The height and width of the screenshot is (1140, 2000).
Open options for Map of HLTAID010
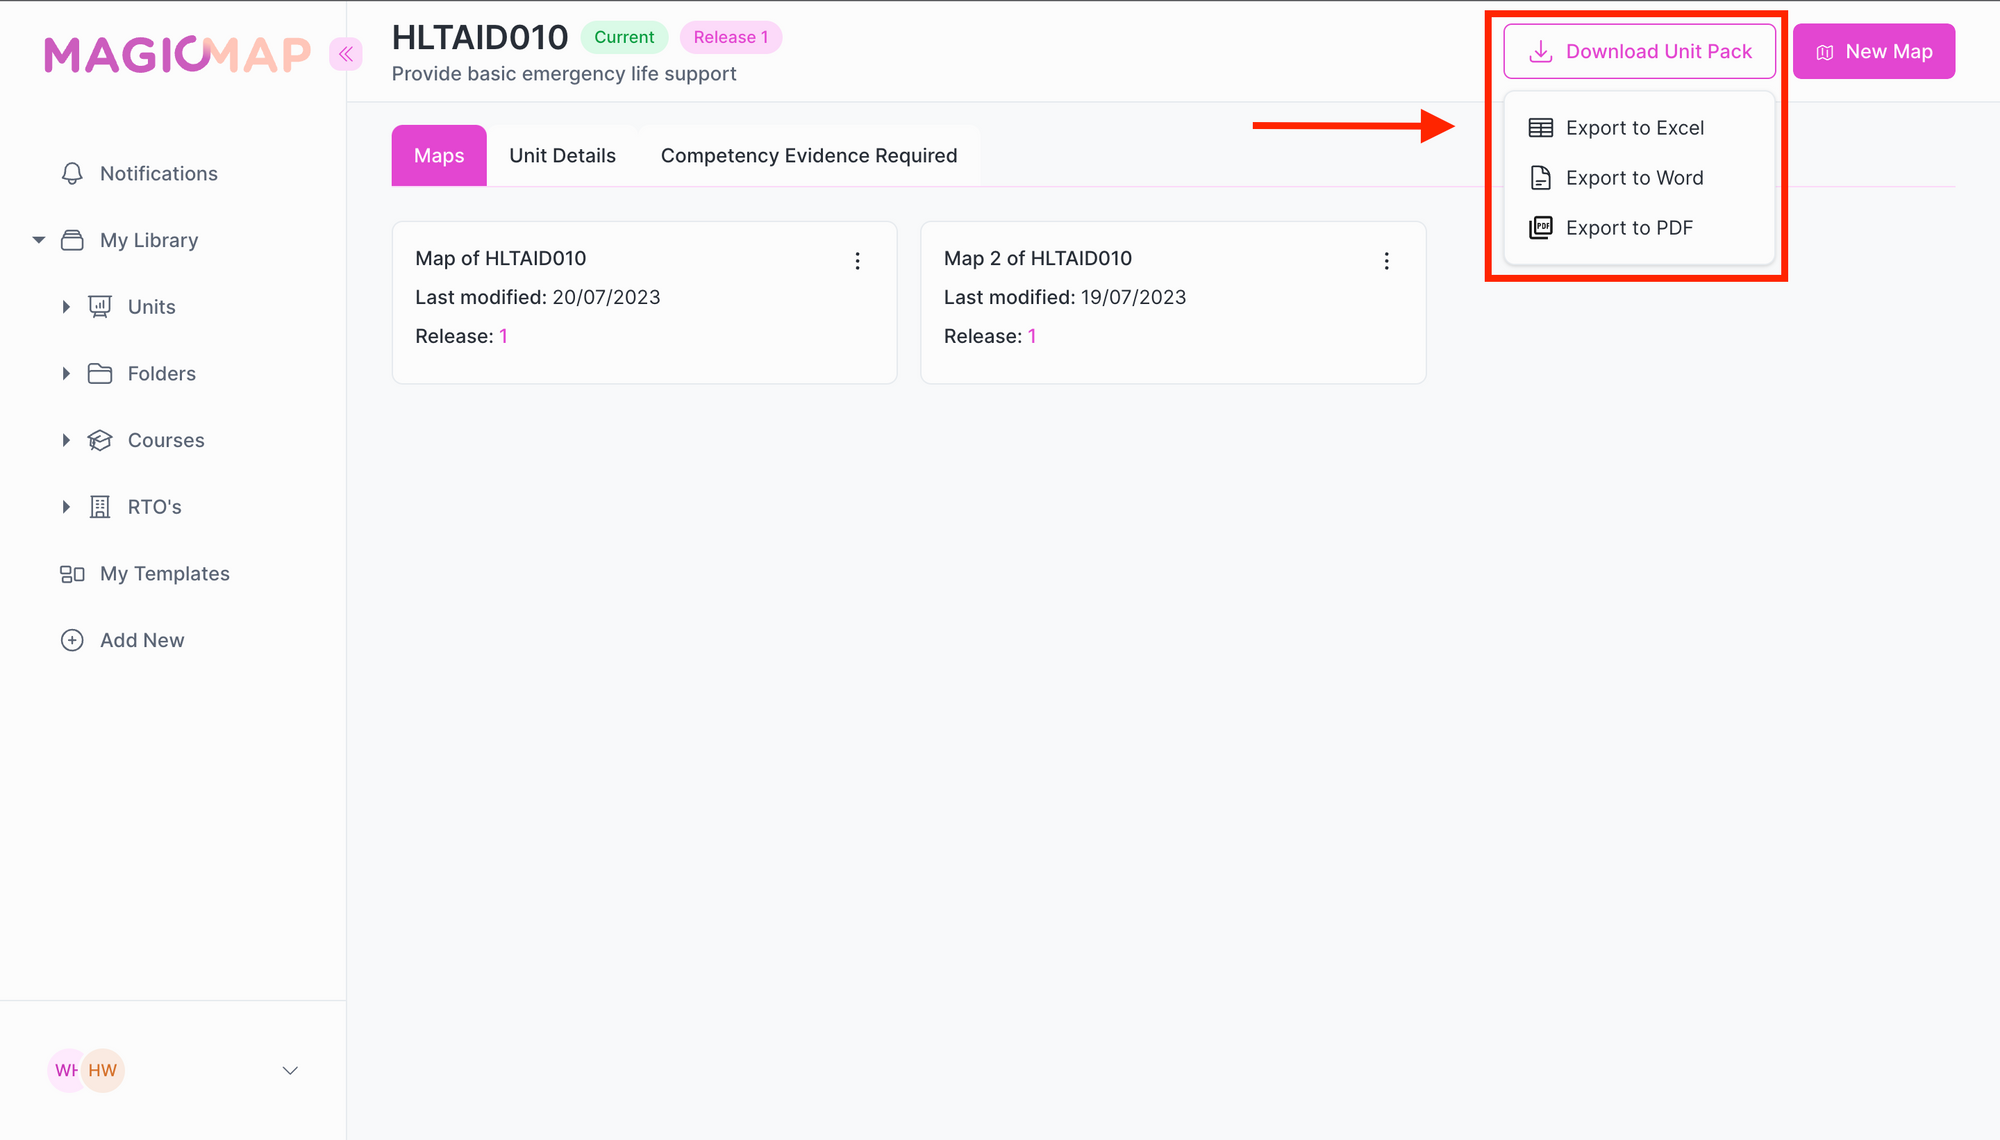click(857, 261)
